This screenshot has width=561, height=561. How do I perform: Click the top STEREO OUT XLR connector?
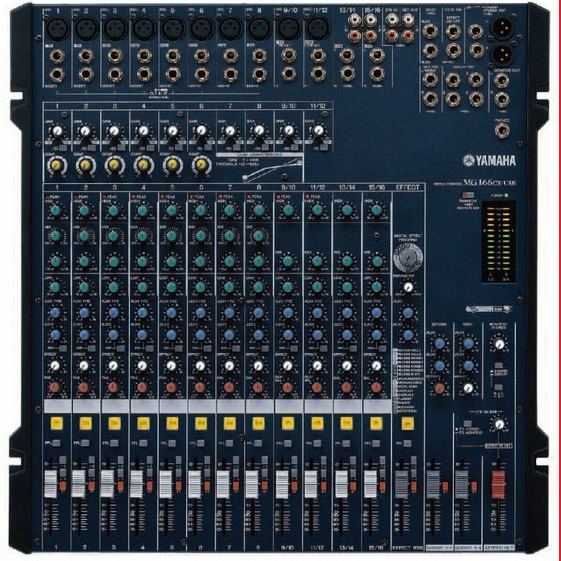coord(503,28)
